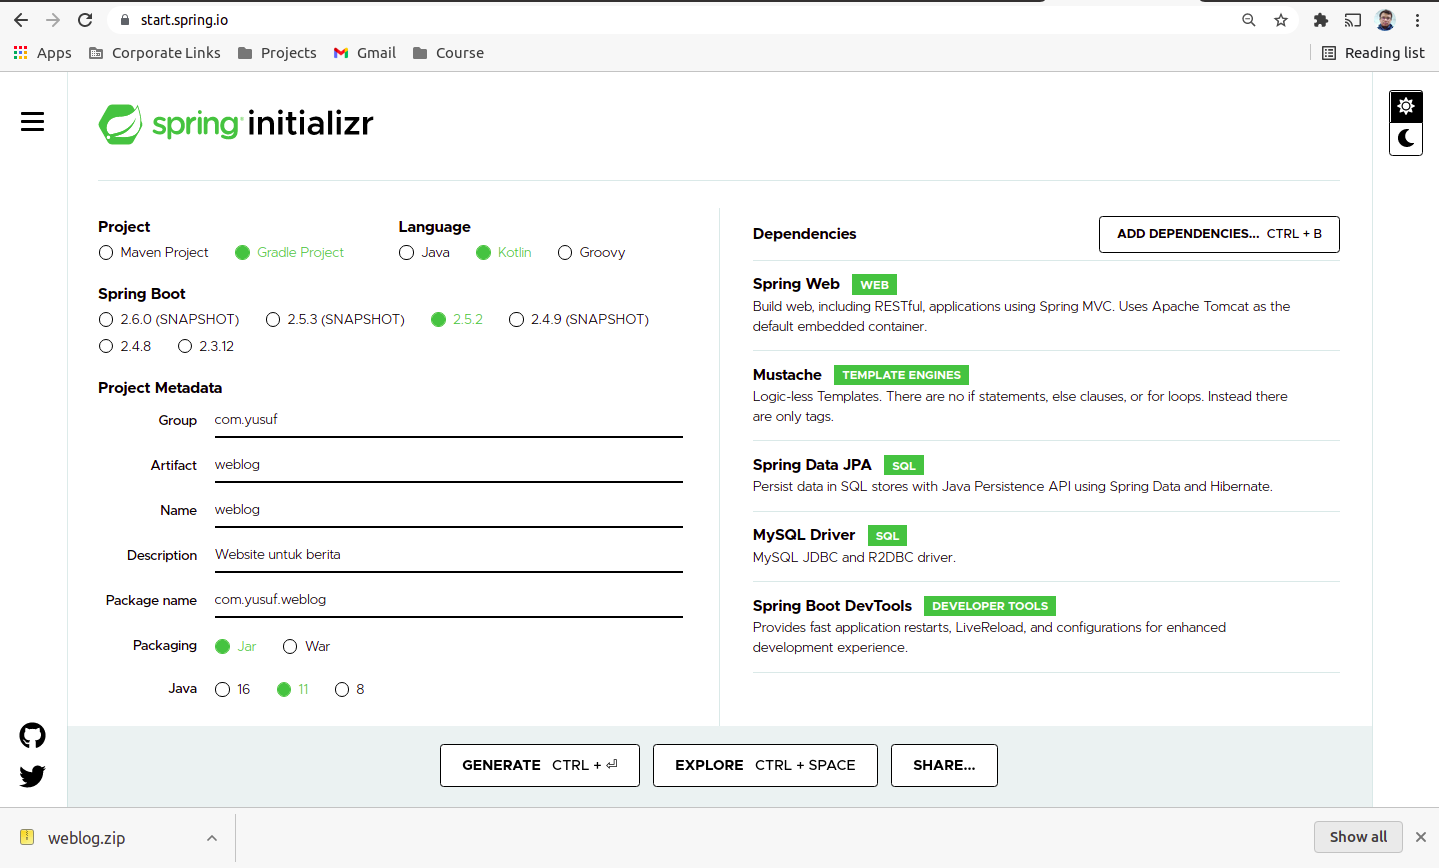Open Course bookmark folder
Image resolution: width=1439 pixels, height=868 pixels.
coord(448,53)
